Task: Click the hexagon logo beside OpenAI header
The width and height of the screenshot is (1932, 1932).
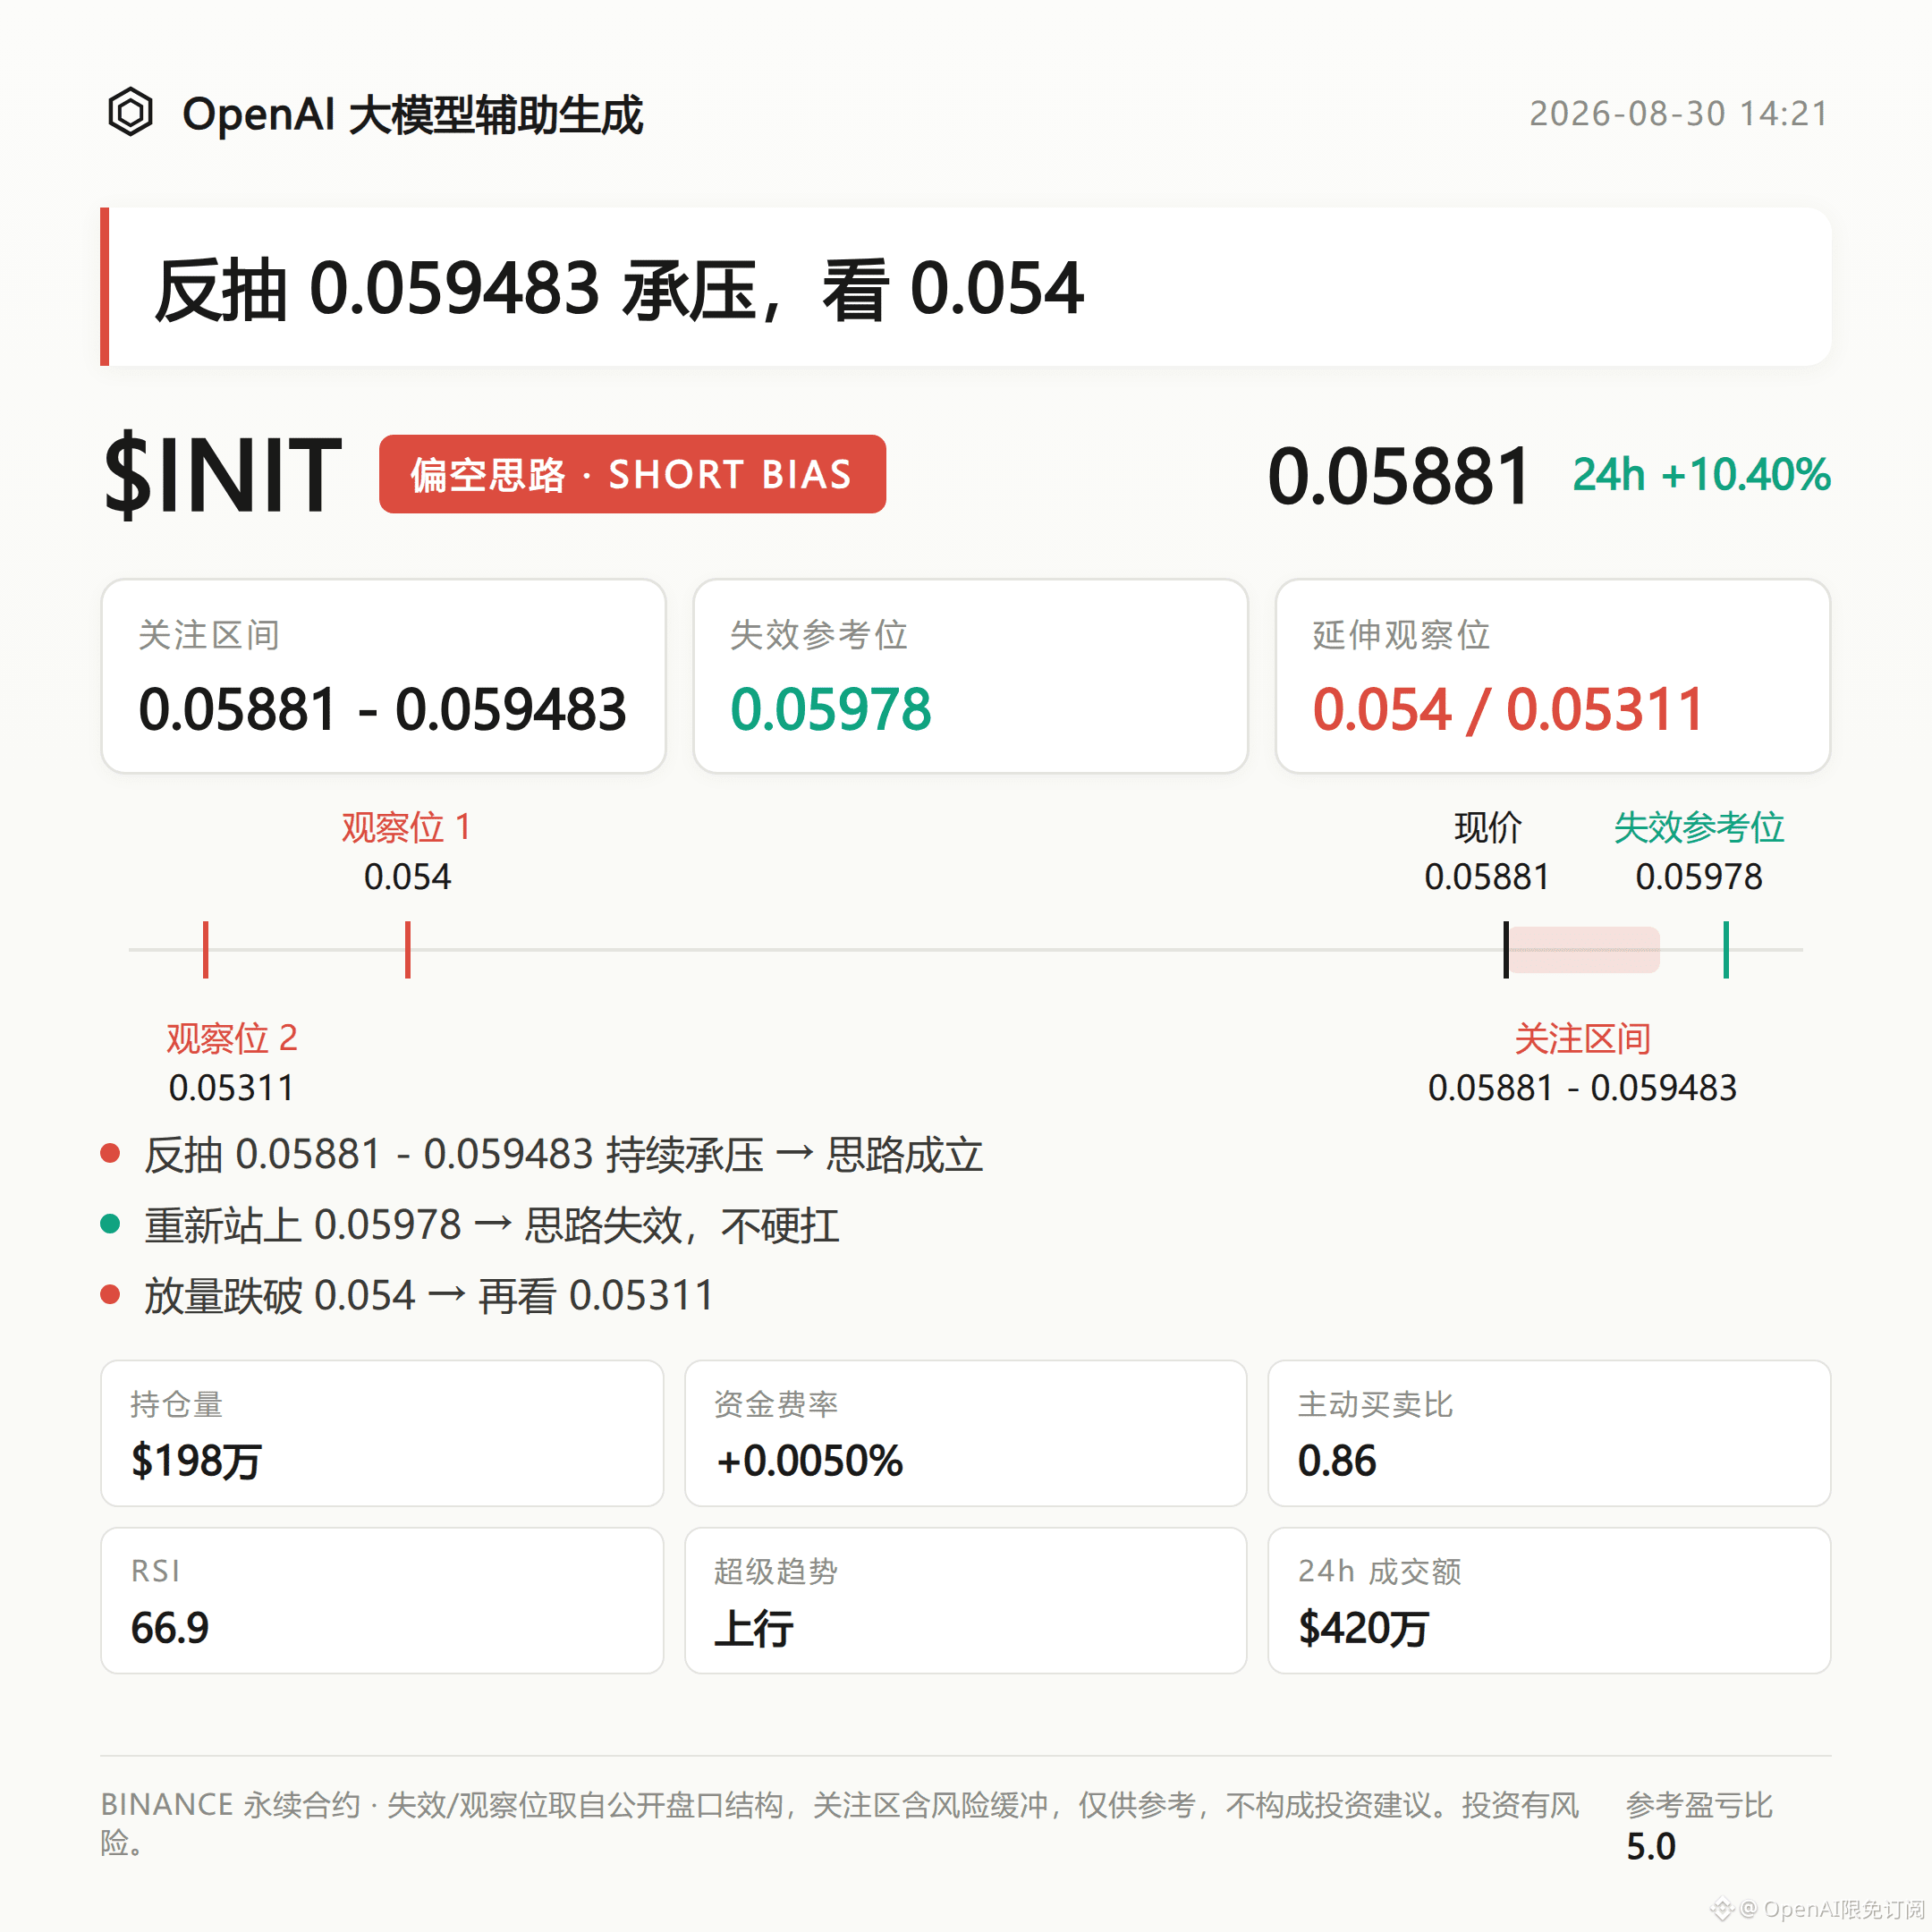Action: (130, 112)
